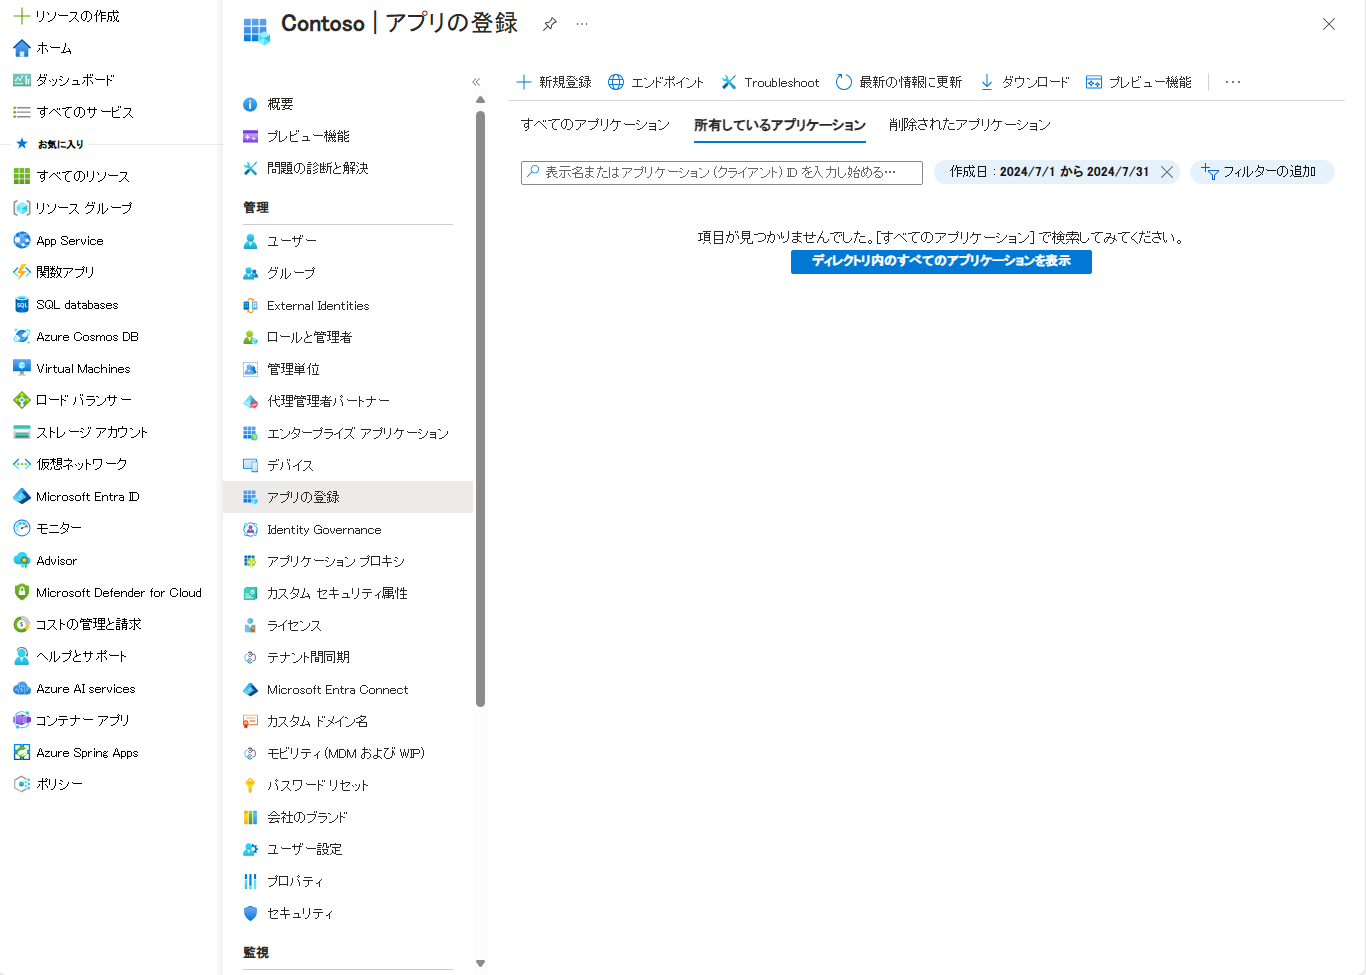
Task: Select Microsoft Defender for Cloud icon
Action: 21,592
